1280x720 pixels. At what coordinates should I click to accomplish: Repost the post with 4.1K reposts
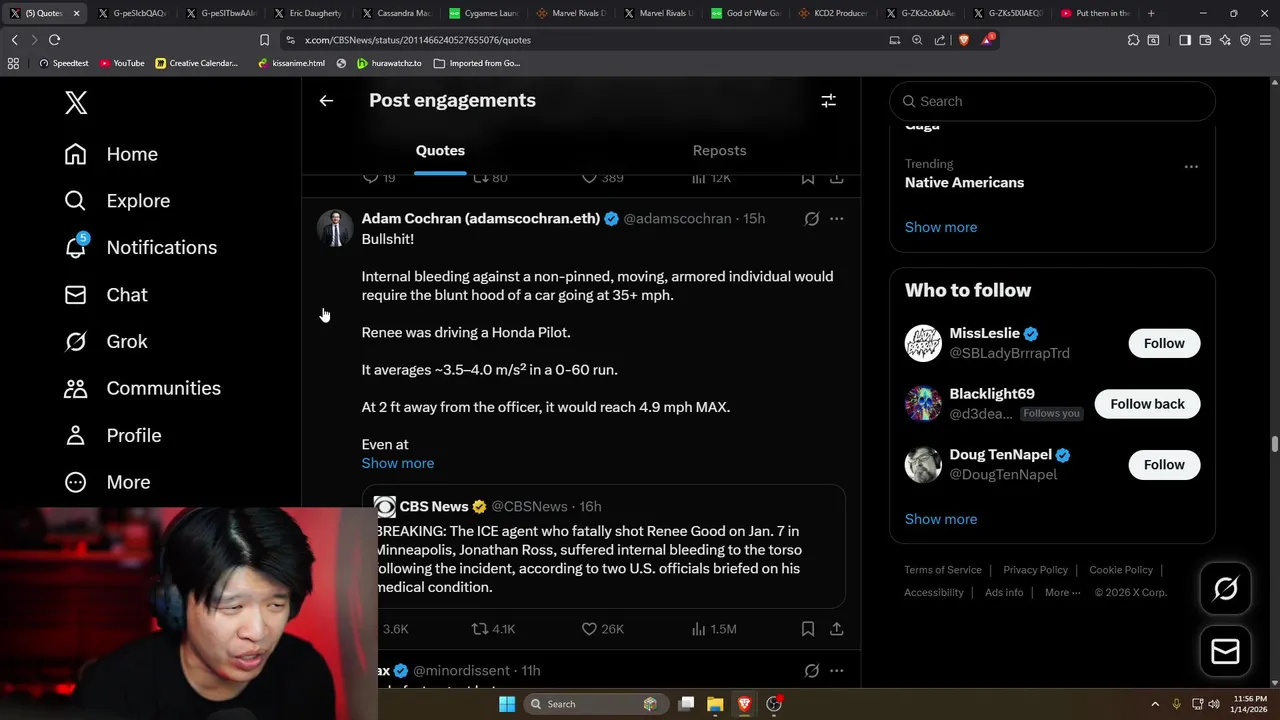coord(492,629)
